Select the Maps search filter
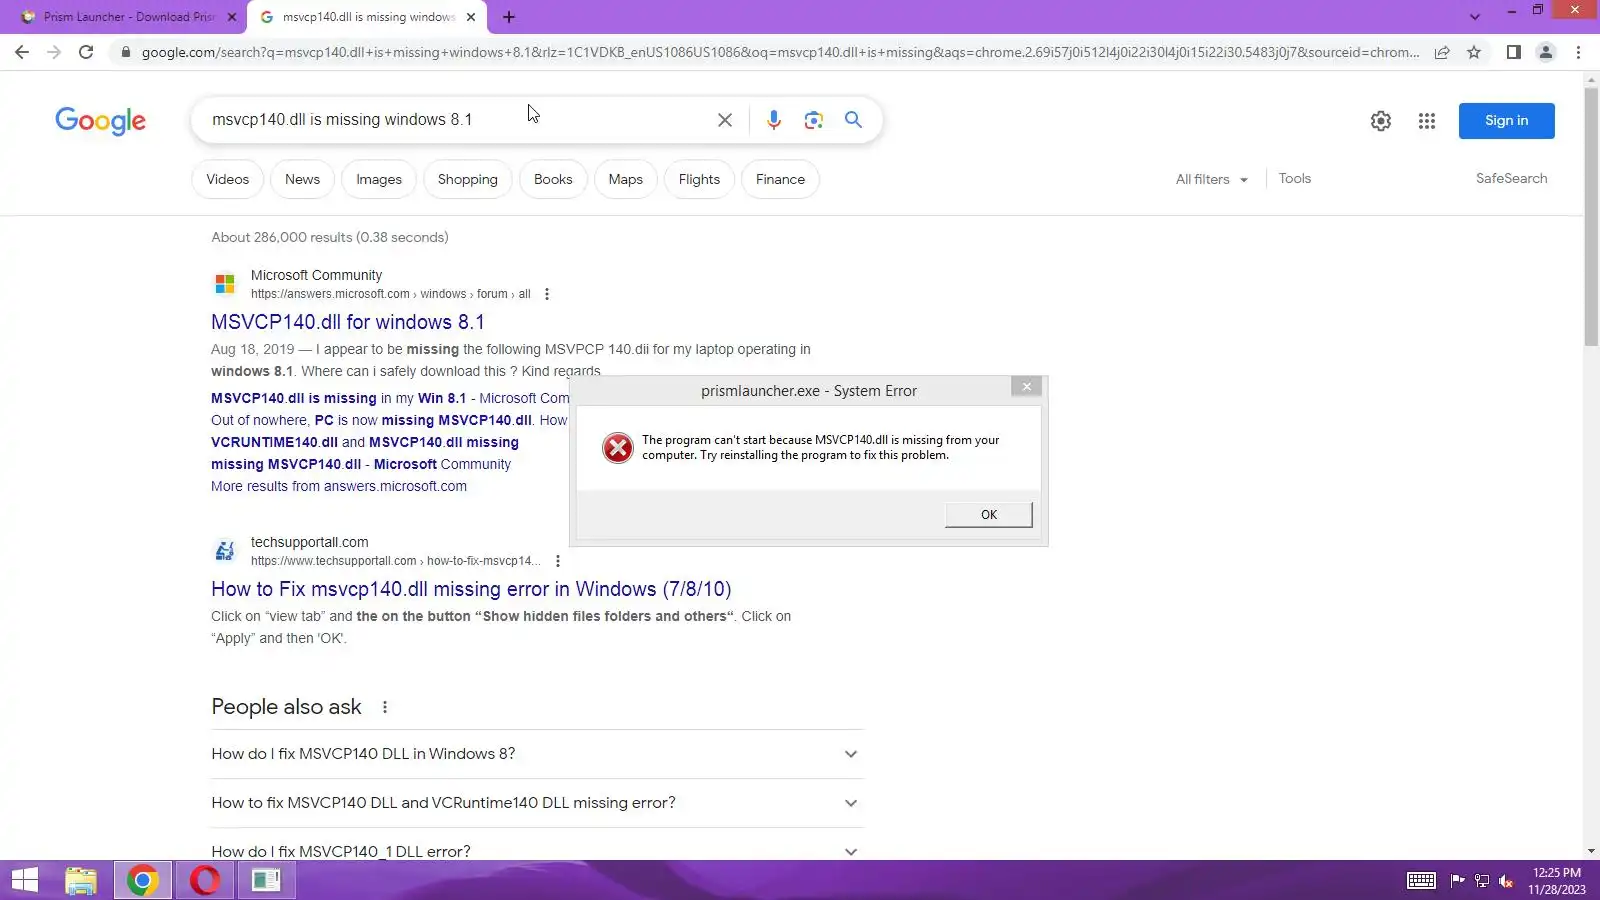This screenshot has height=900, width=1600. pyautogui.click(x=626, y=179)
